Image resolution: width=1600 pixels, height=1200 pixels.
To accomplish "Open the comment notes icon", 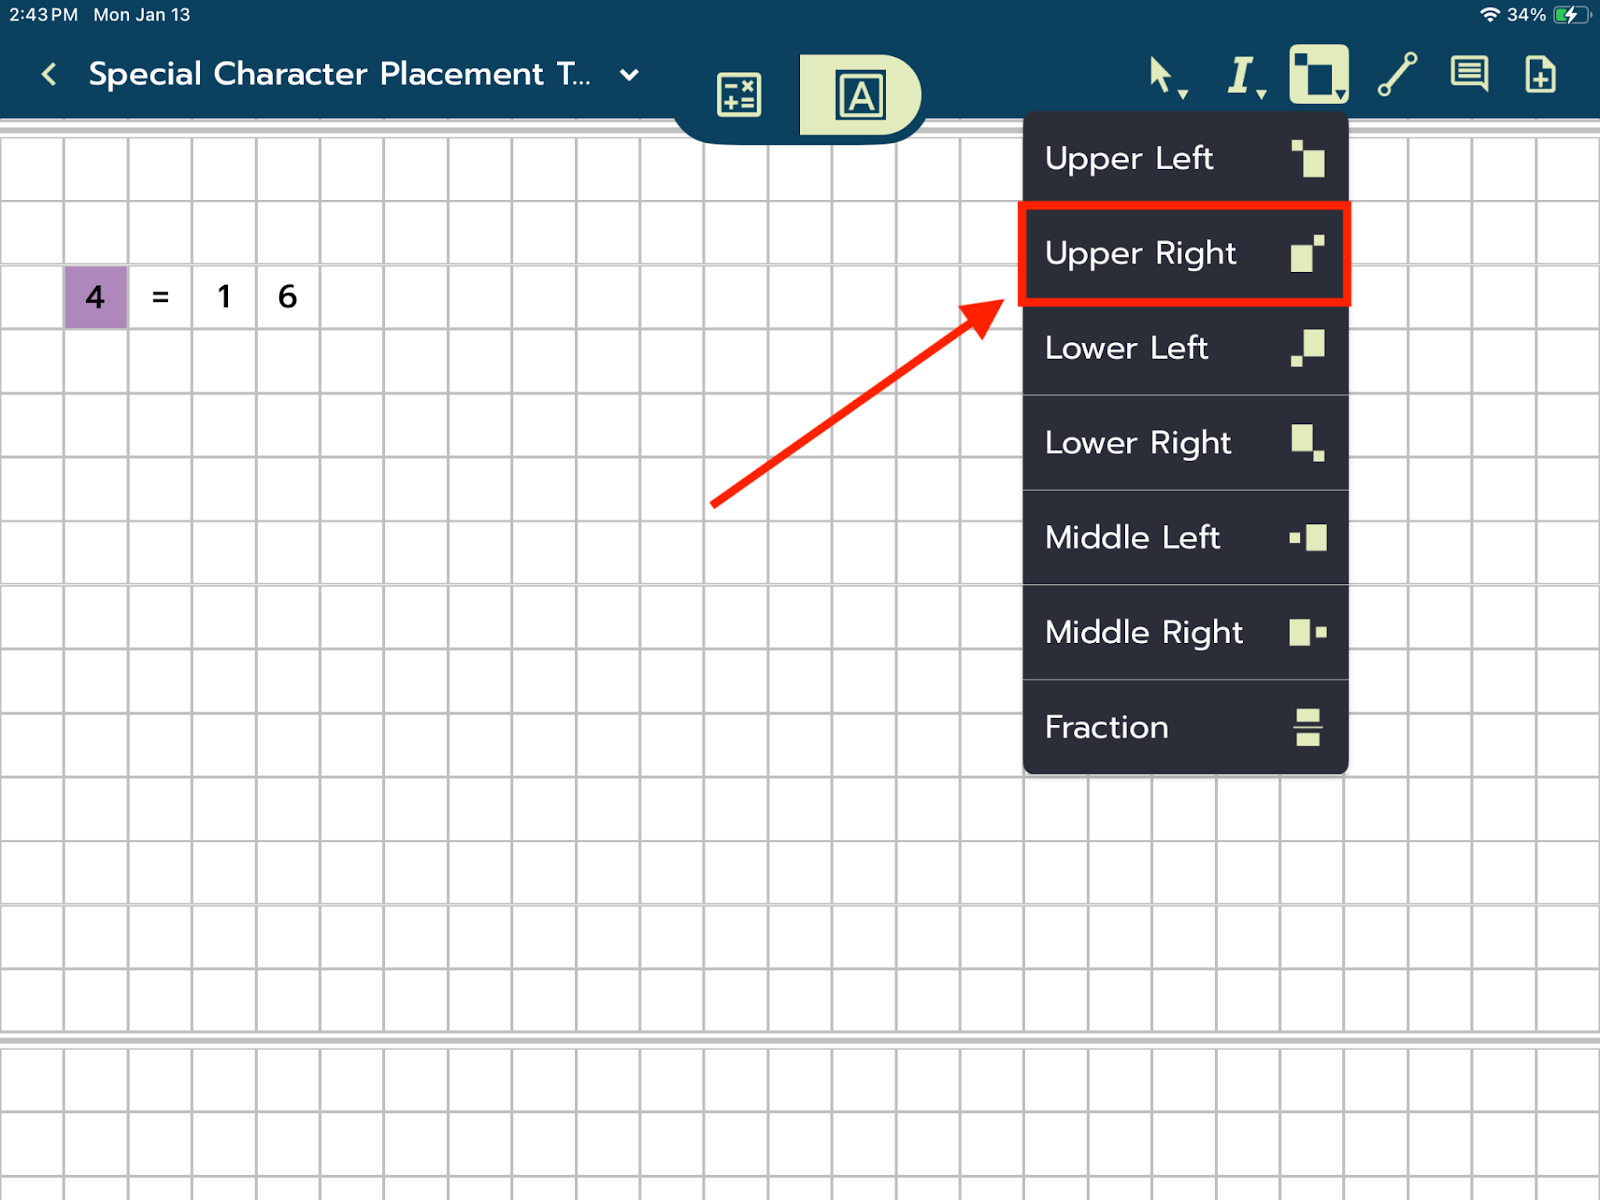I will (1469, 75).
